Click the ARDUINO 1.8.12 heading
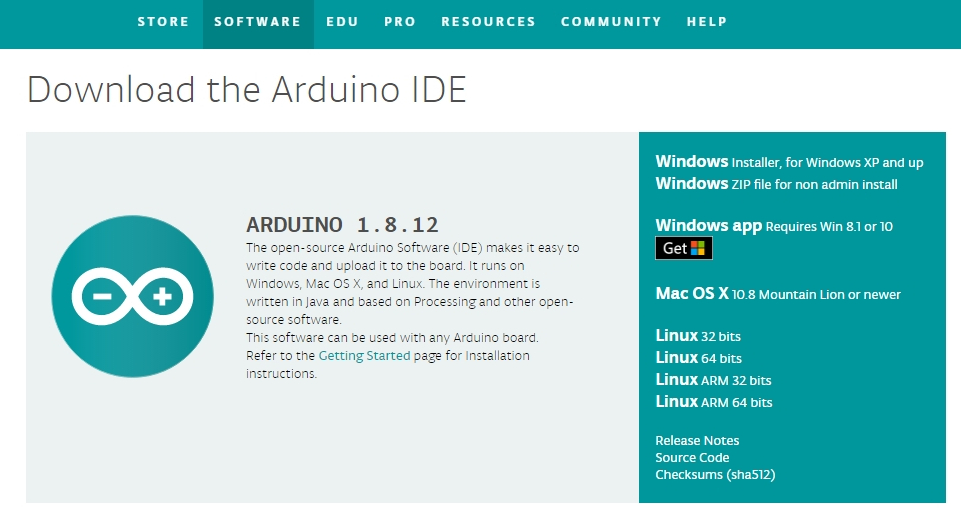 pos(342,225)
